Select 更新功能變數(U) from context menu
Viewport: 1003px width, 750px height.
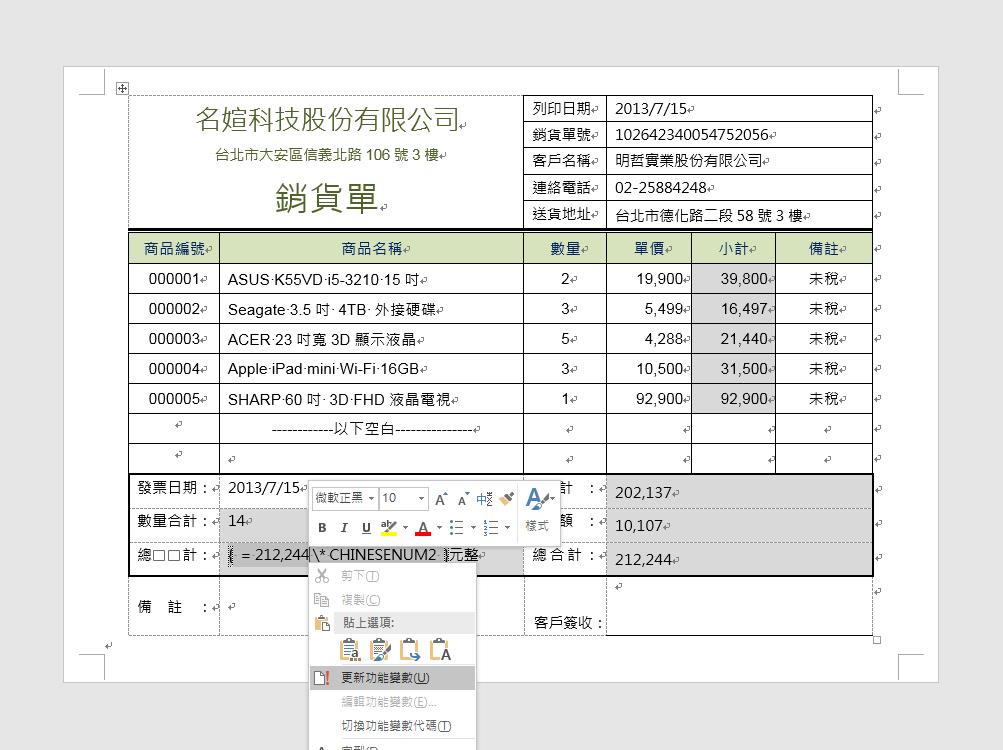(393, 678)
